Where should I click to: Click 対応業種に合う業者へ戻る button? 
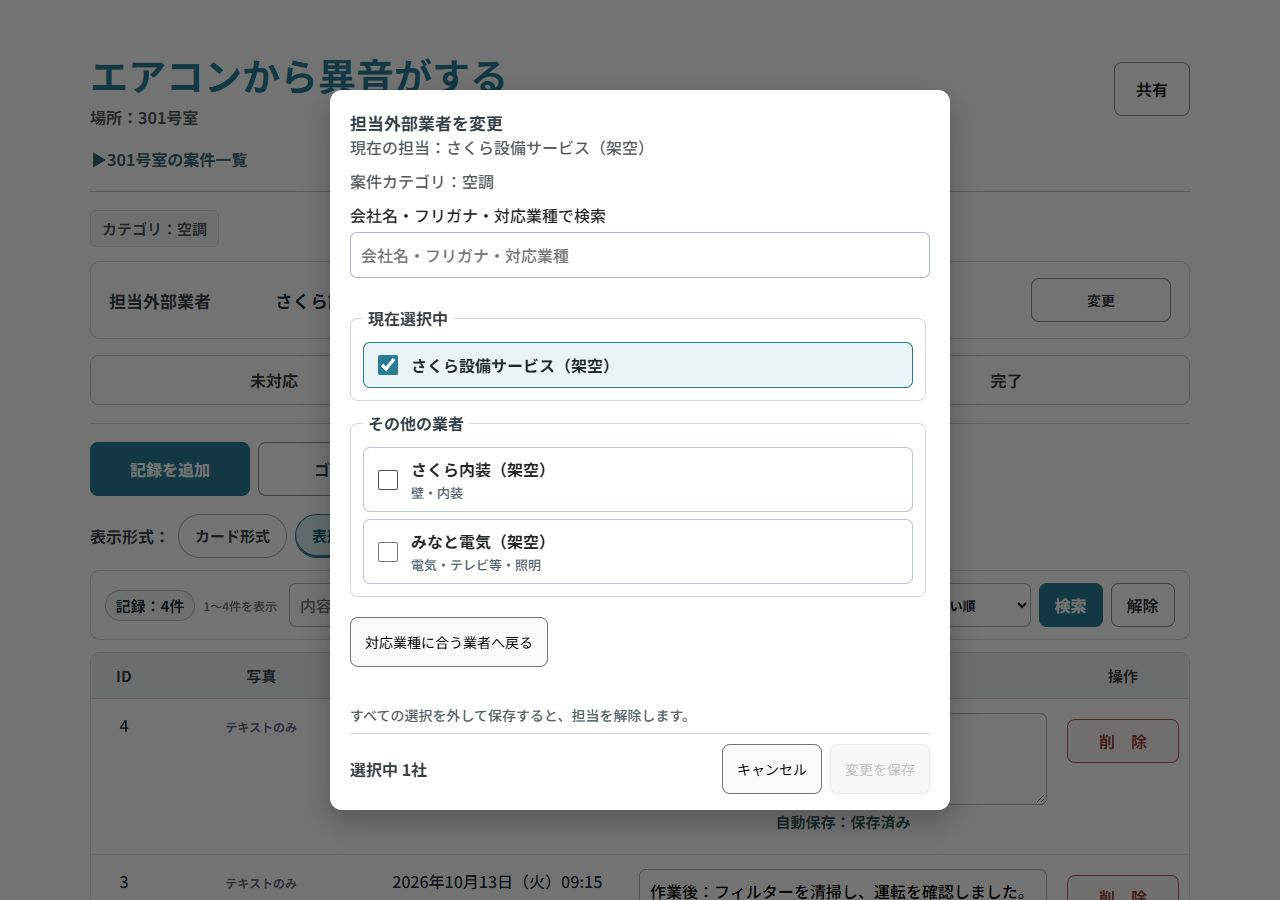449,642
